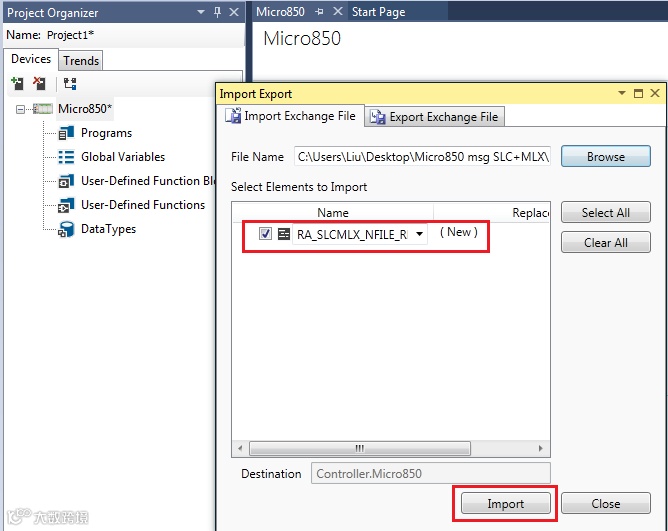The height and width of the screenshot is (531, 668).
Task: Click the pin icon on Micro850 document tab
Action: pos(319,12)
